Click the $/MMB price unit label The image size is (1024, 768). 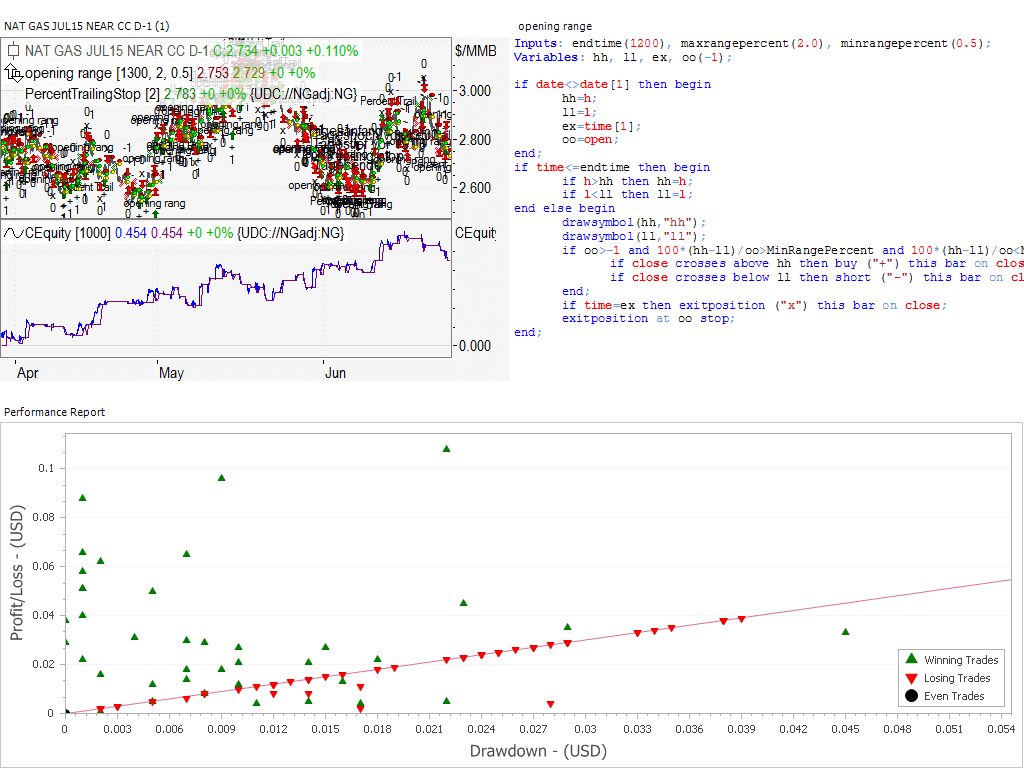475,51
